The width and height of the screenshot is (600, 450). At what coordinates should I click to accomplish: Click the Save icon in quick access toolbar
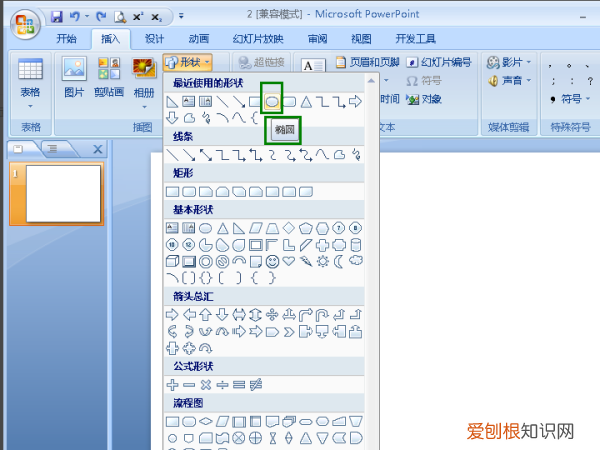pyautogui.click(x=56, y=17)
